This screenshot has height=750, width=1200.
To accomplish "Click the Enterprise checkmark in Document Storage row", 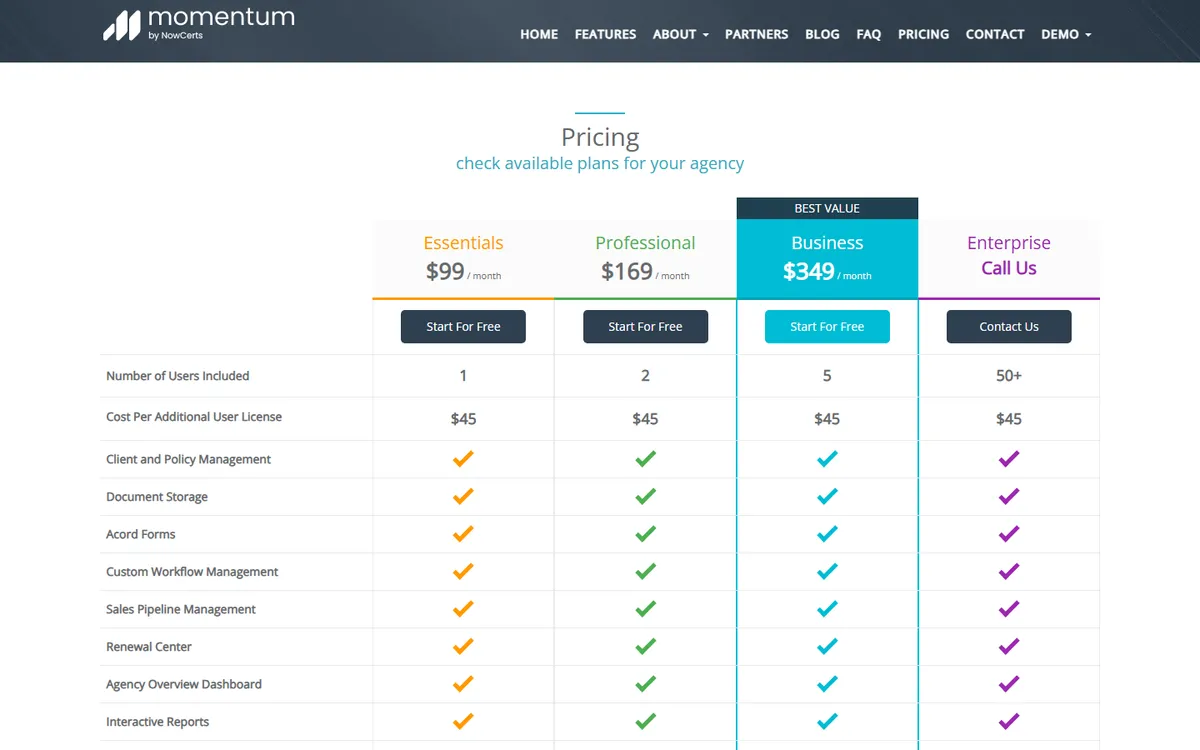I will tap(1009, 496).
